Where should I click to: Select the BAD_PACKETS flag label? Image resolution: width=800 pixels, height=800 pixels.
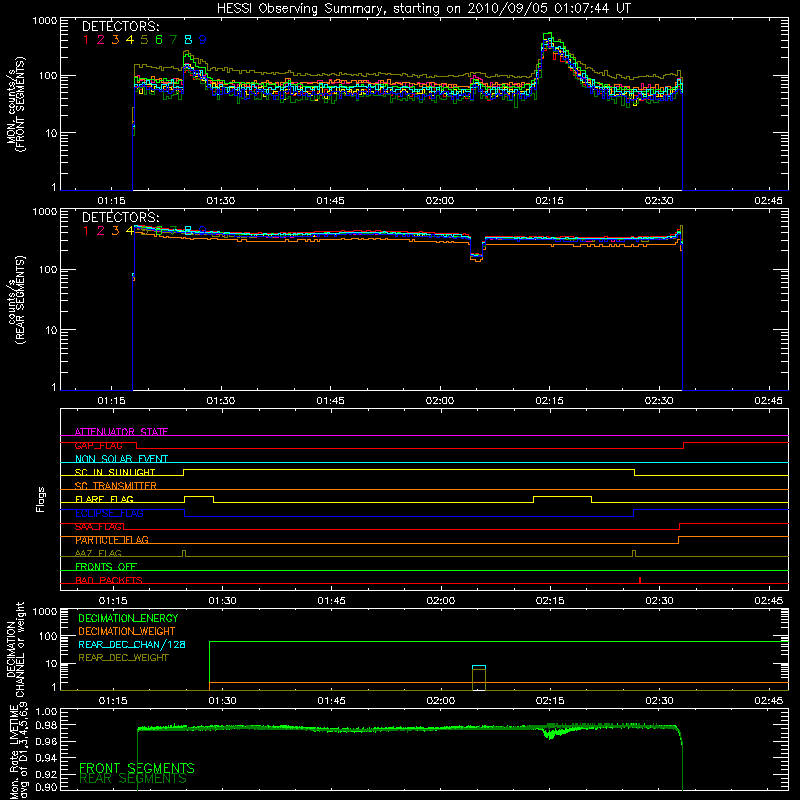click(109, 580)
